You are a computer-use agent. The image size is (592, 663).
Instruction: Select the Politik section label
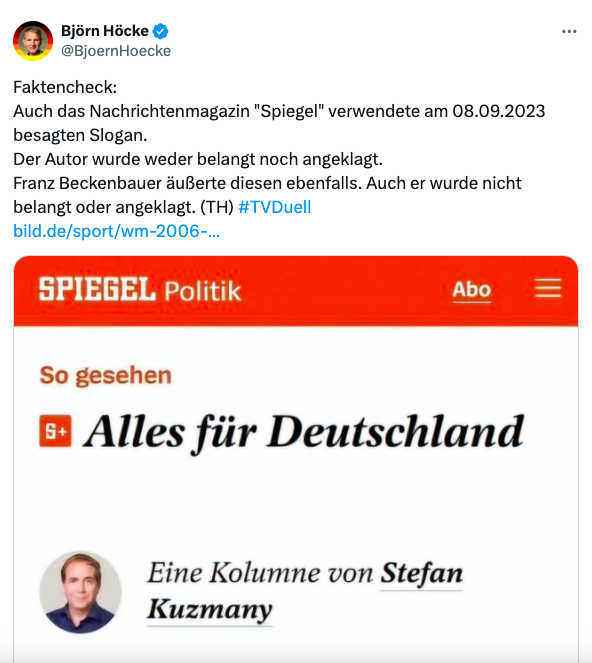pyautogui.click(x=203, y=291)
